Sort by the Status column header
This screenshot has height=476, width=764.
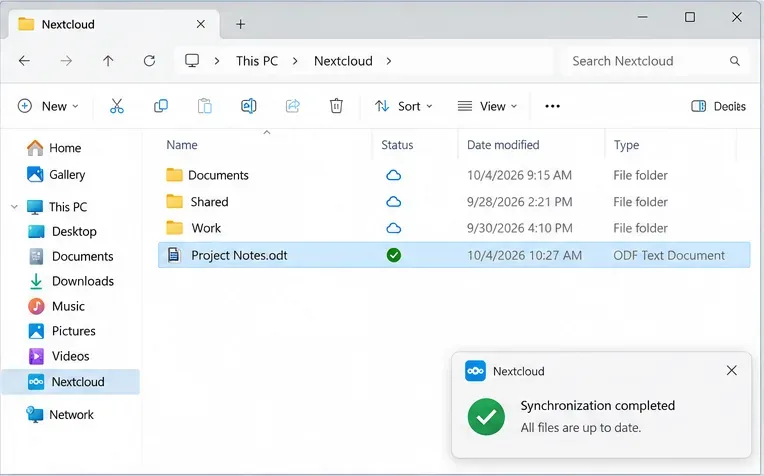pyautogui.click(x=397, y=145)
